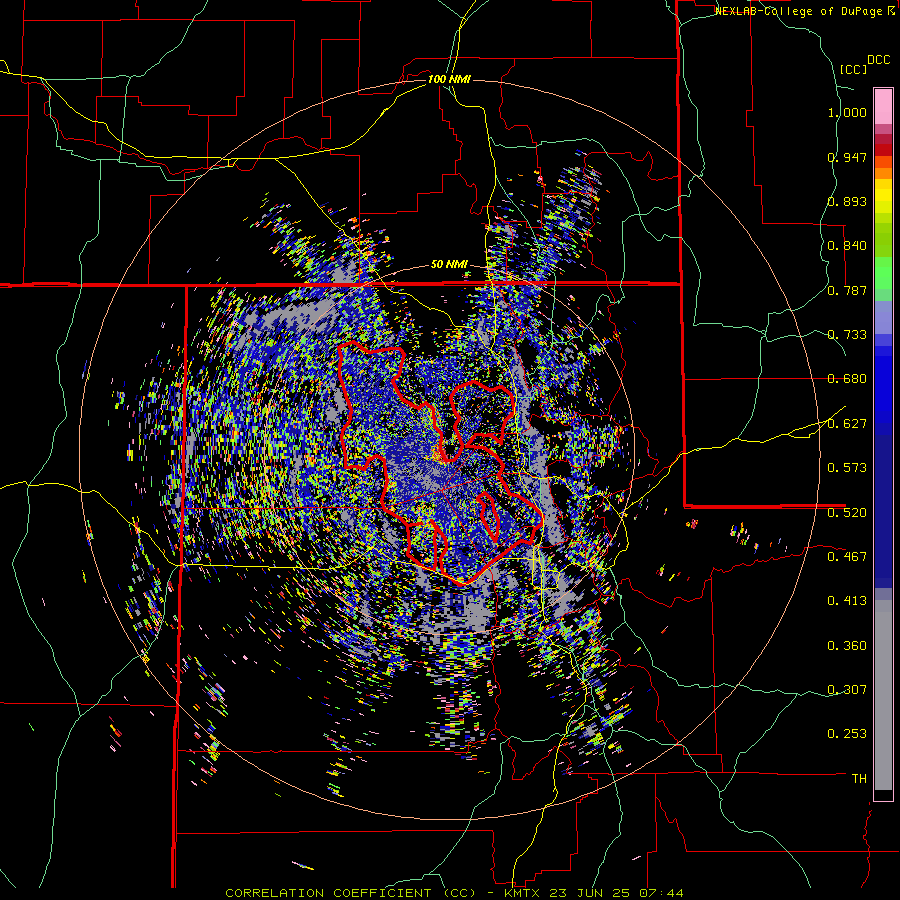
Task: Click the 0.520 legend value
Action: point(847,512)
